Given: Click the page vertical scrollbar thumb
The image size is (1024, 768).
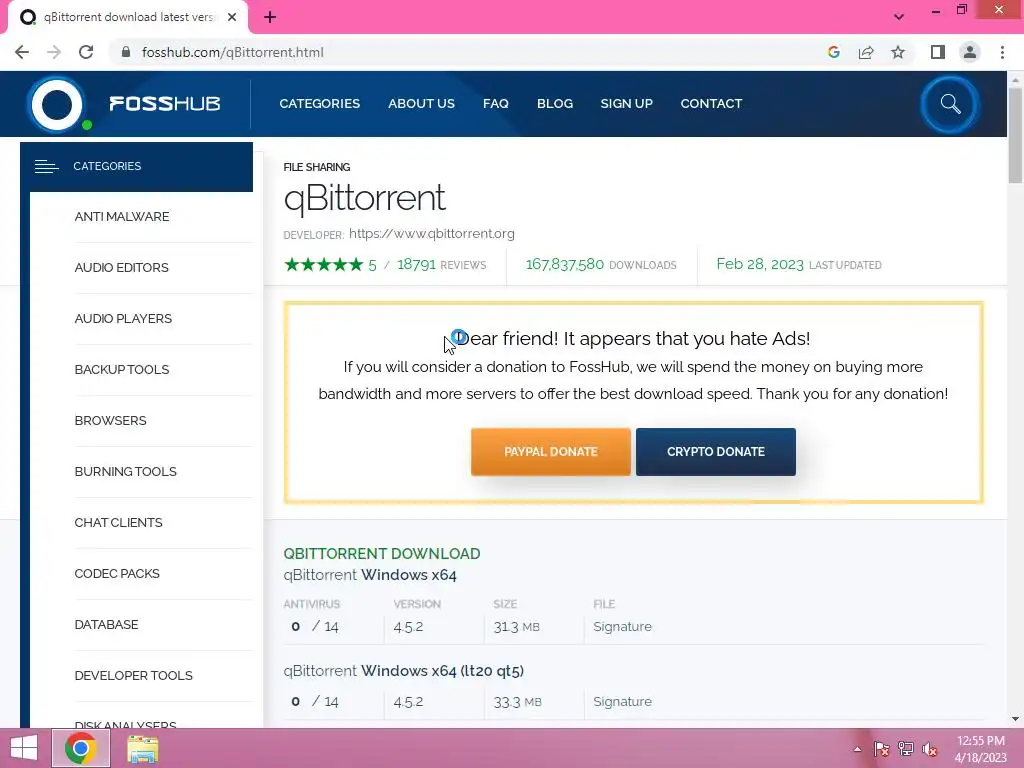Looking at the screenshot, I should [1015, 136].
